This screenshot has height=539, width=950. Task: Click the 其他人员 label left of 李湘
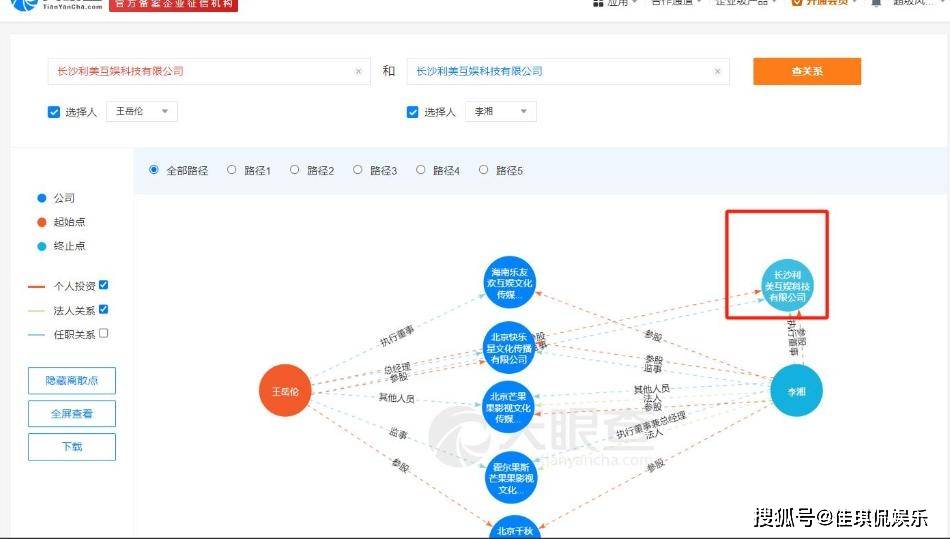point(651,389)
